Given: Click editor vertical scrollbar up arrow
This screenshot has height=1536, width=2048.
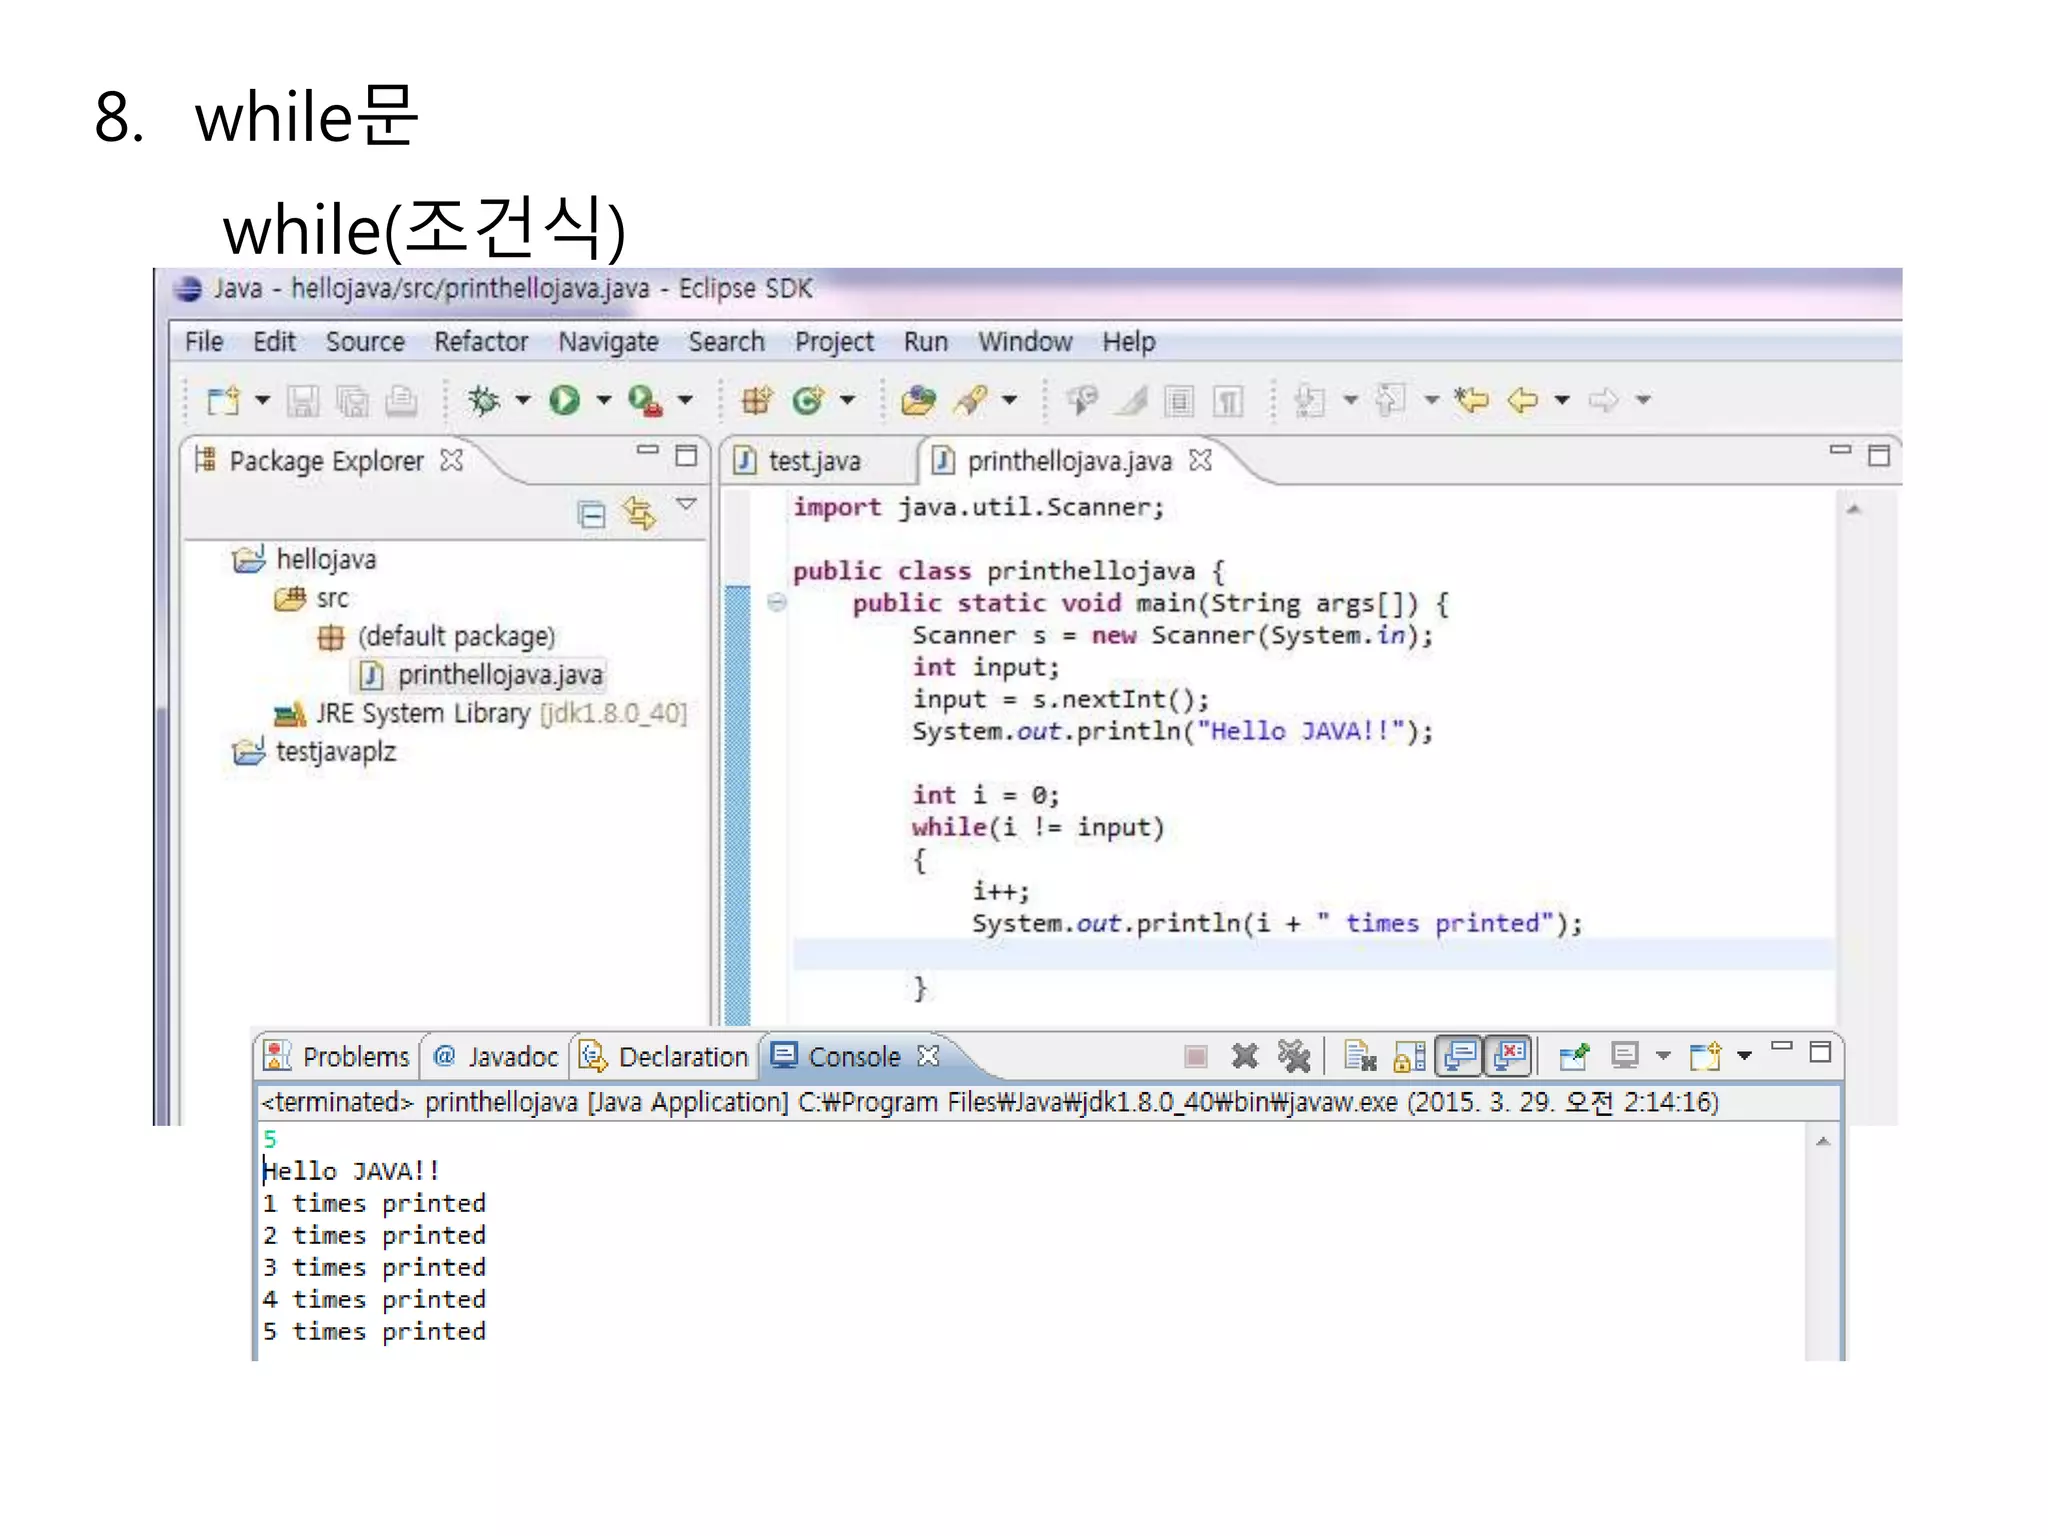Looking at the screenshot, I should tap(1853, 509).
